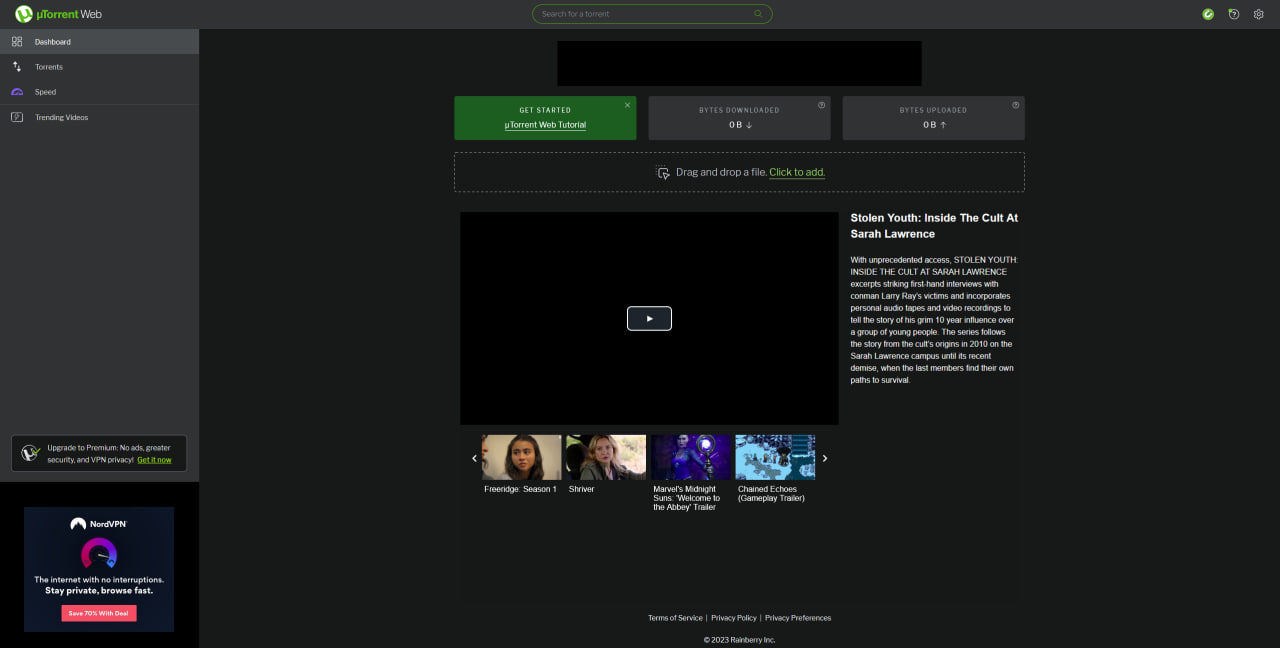
Task: Open the Torrents section
Action: coord(99,67)
